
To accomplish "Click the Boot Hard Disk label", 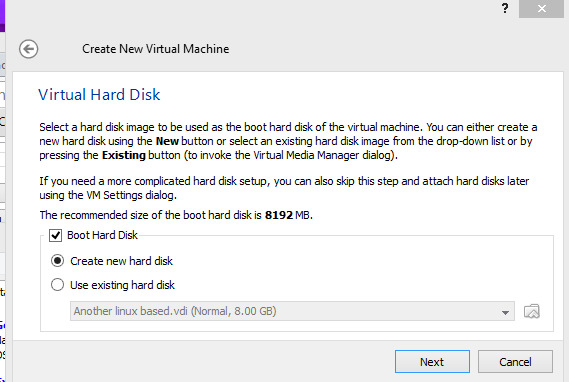I will click(x=102, y=235).
